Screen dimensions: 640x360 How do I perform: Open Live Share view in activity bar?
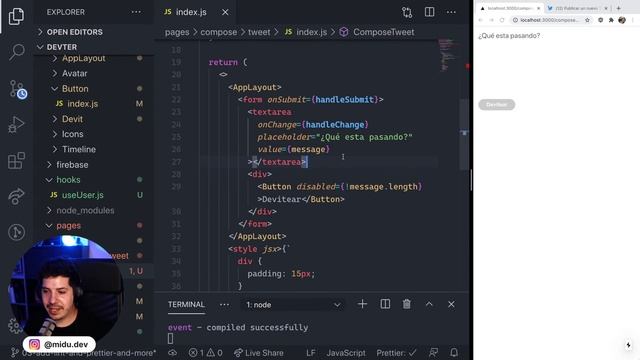[16, 196]
